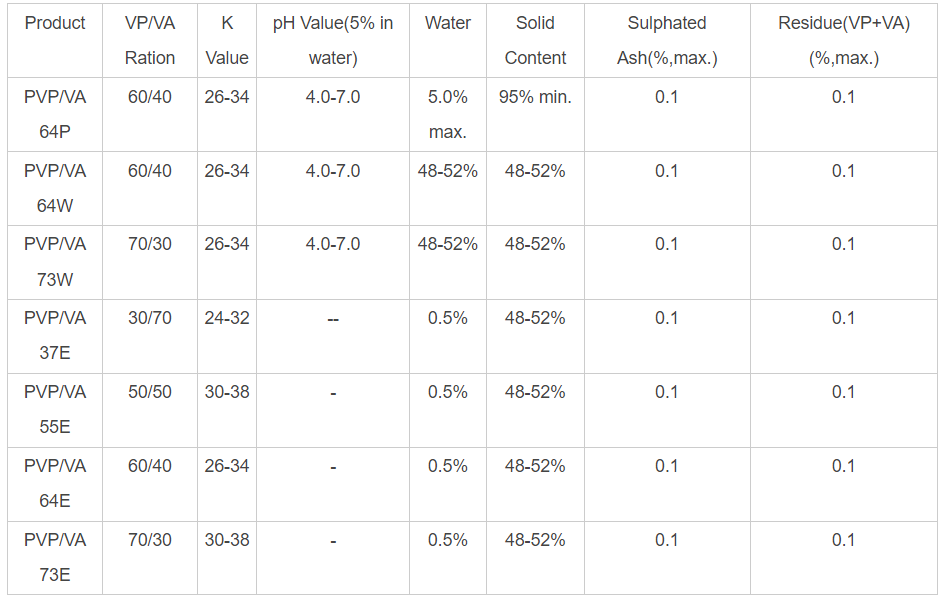Select the Water column header

447,23
